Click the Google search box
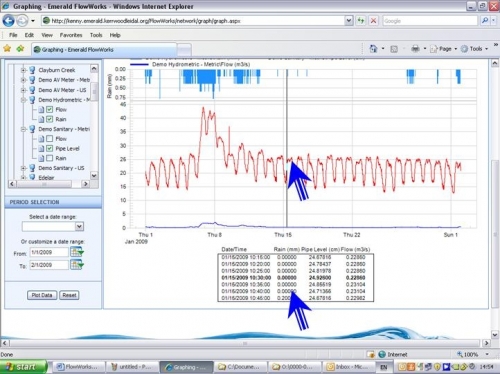 tap(430, 21)
